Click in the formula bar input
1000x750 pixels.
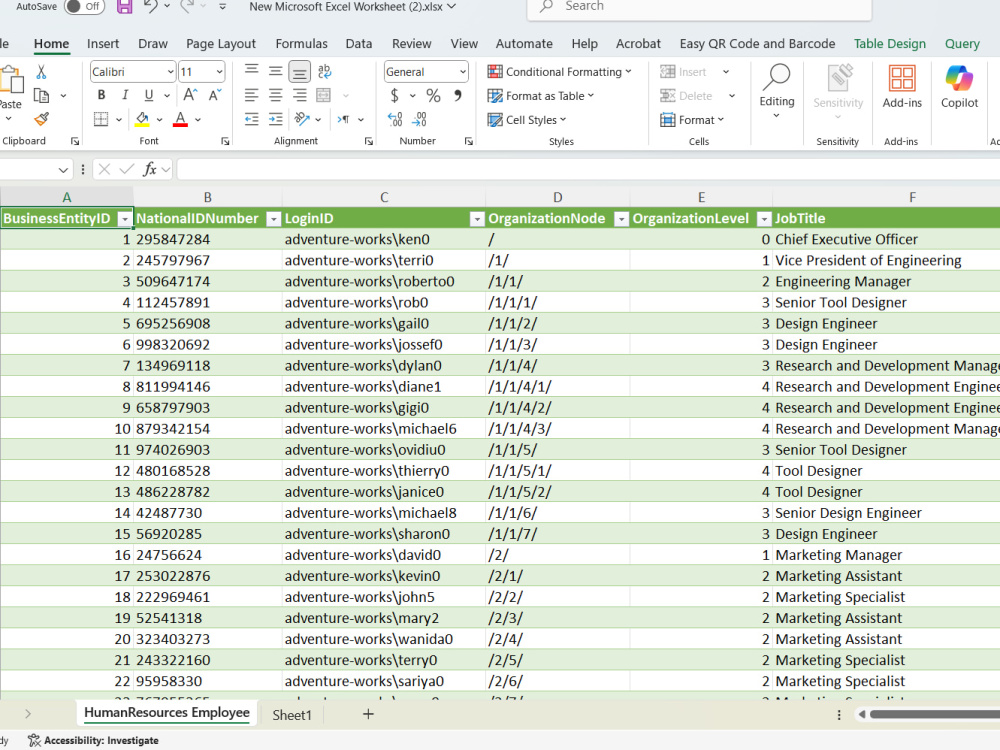coord(587,169)
